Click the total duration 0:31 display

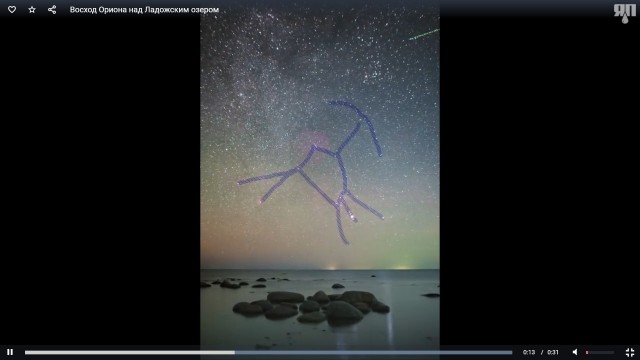(553, 352)
